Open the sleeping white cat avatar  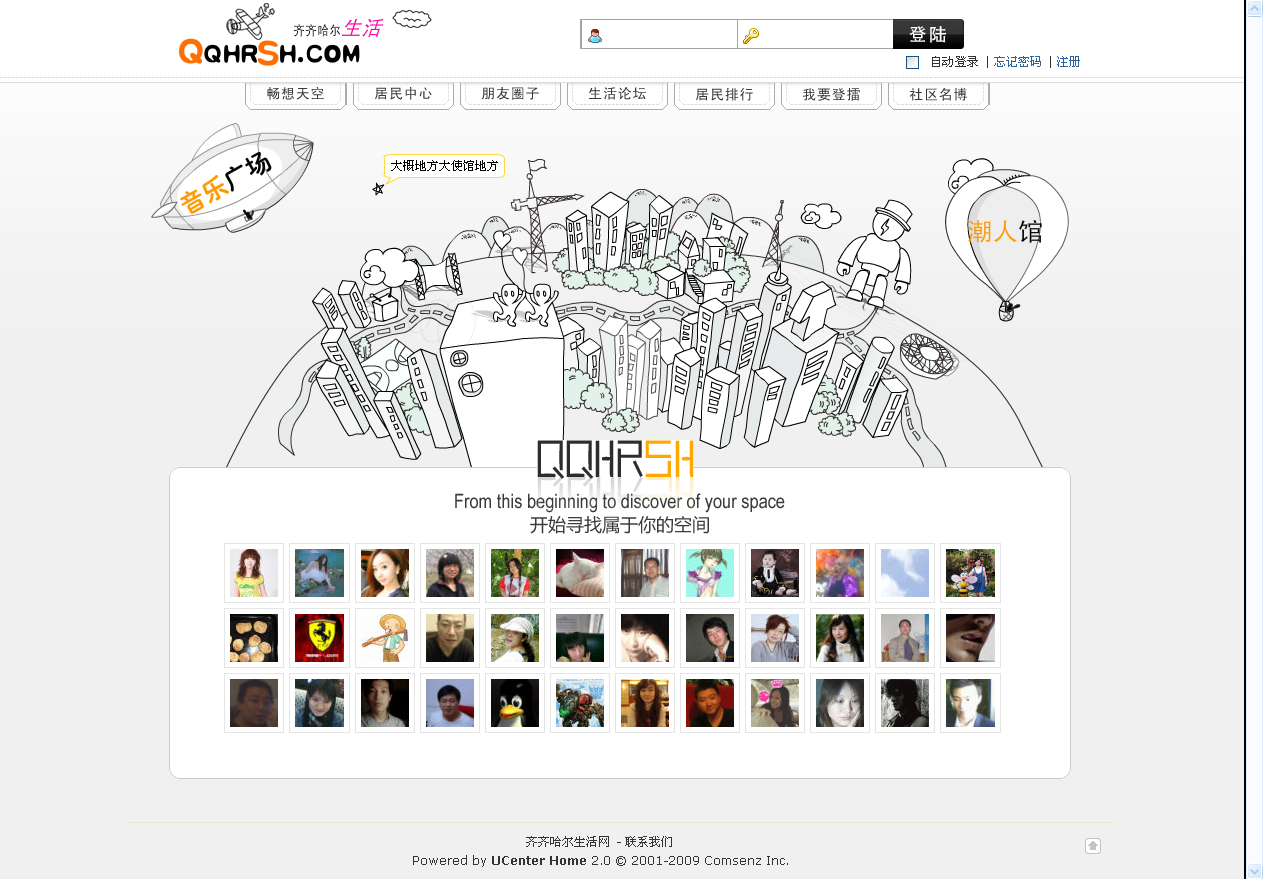click(579, 573)
